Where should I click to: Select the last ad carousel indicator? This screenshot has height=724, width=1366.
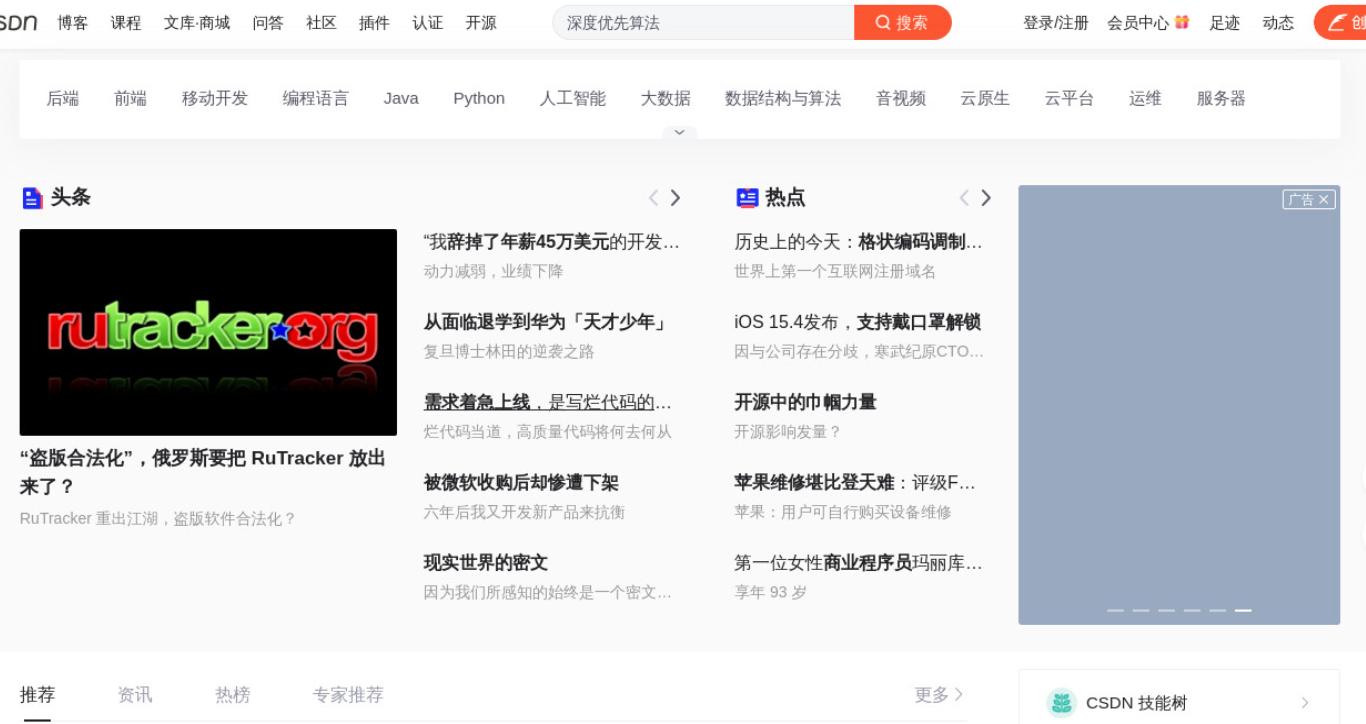coord(1243,610)
